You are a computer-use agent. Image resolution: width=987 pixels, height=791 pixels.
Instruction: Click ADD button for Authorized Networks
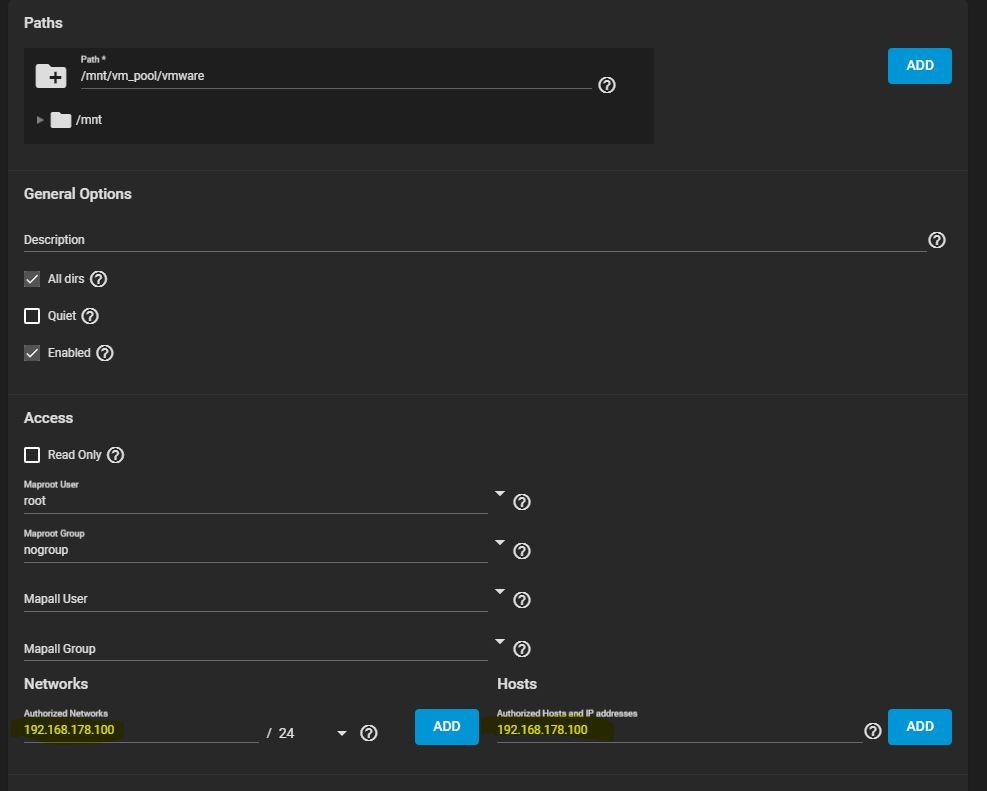[446, 727]
